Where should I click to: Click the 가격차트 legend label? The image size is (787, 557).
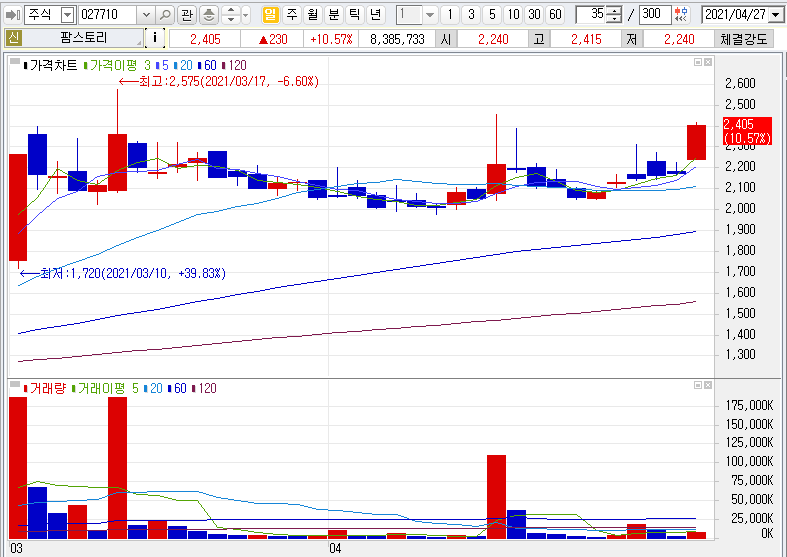(53, 65)
